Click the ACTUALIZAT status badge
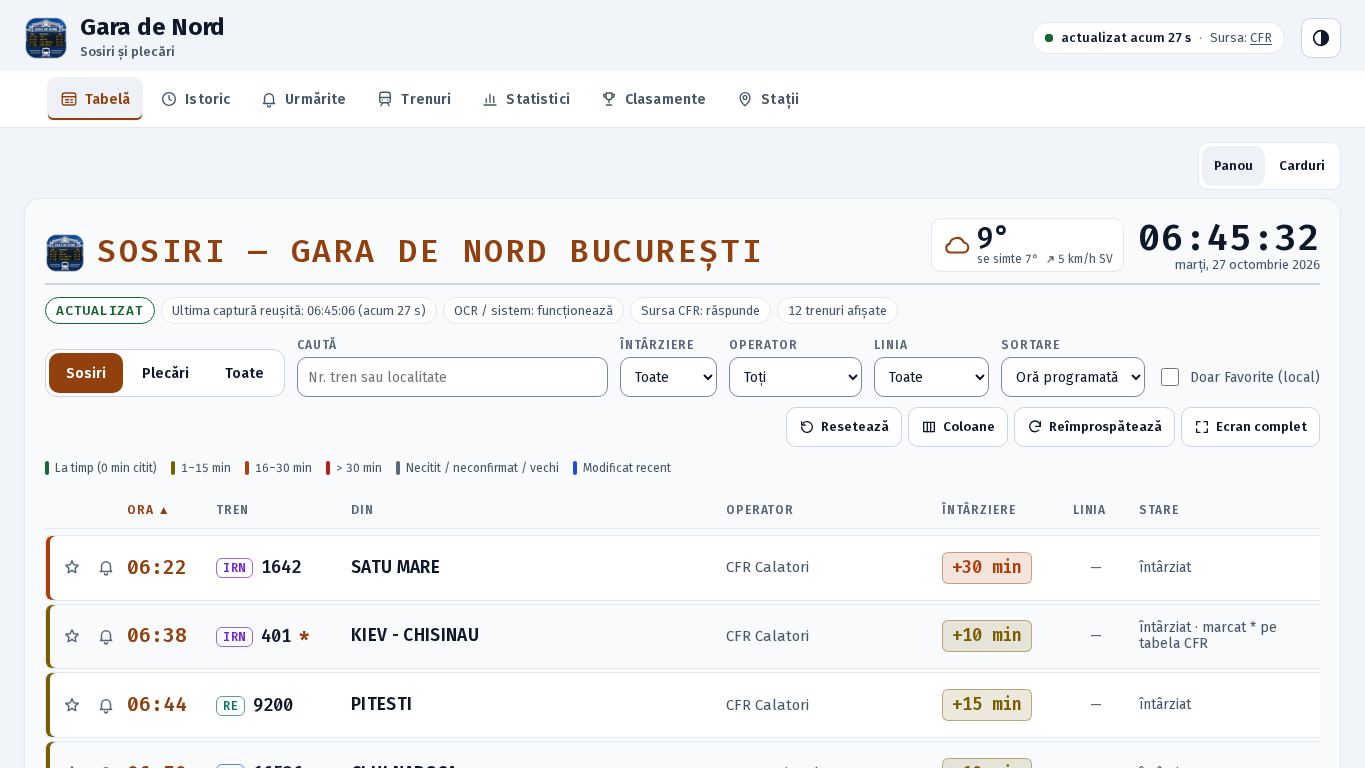 [x=100, y=311]
